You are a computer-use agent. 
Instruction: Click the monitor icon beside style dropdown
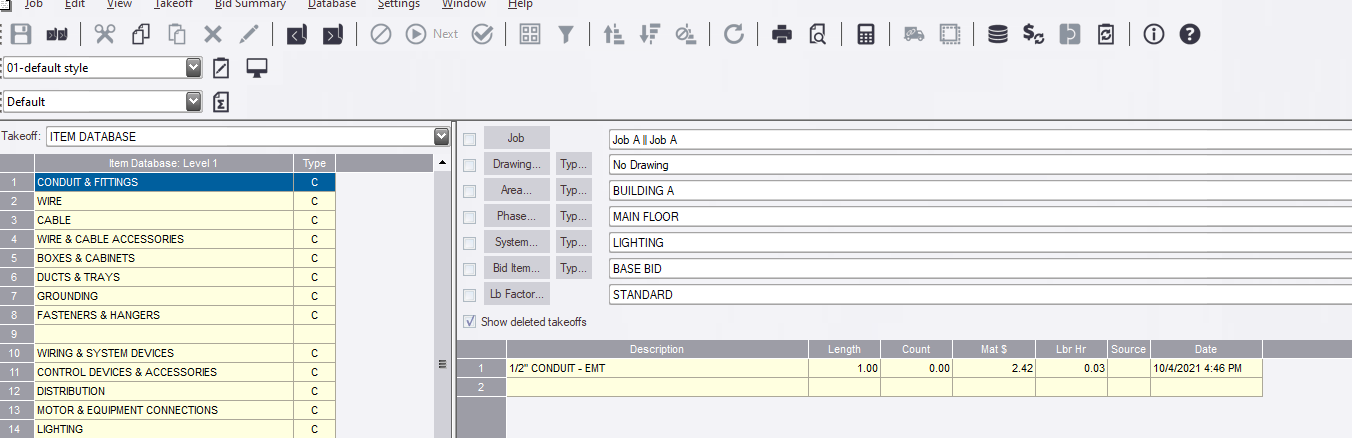click(257, 68)
